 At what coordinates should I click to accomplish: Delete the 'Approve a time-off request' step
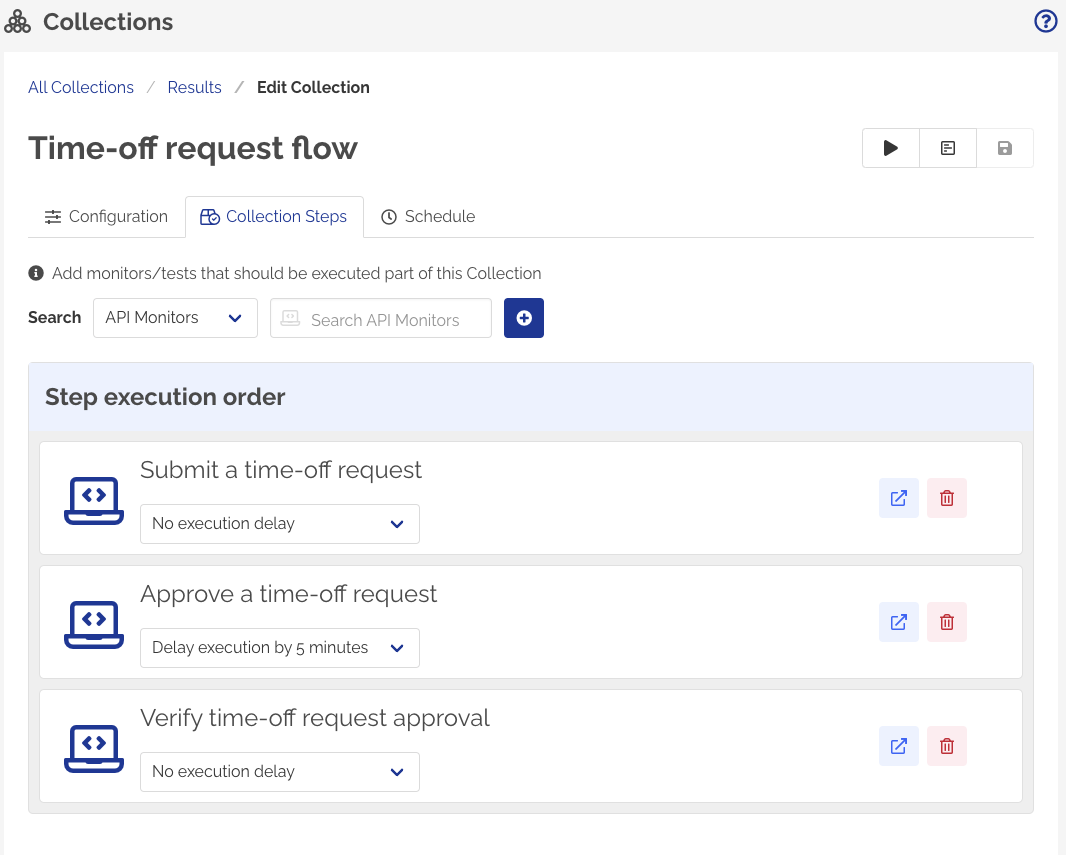click(946, 621)
